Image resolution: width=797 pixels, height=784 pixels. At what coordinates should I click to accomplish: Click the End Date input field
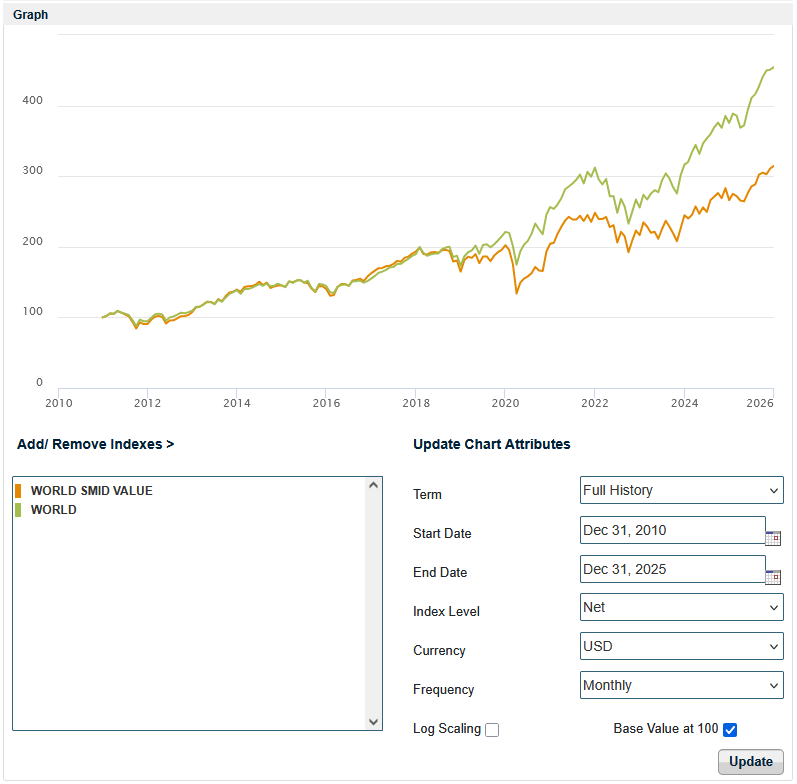pos(671,569)
